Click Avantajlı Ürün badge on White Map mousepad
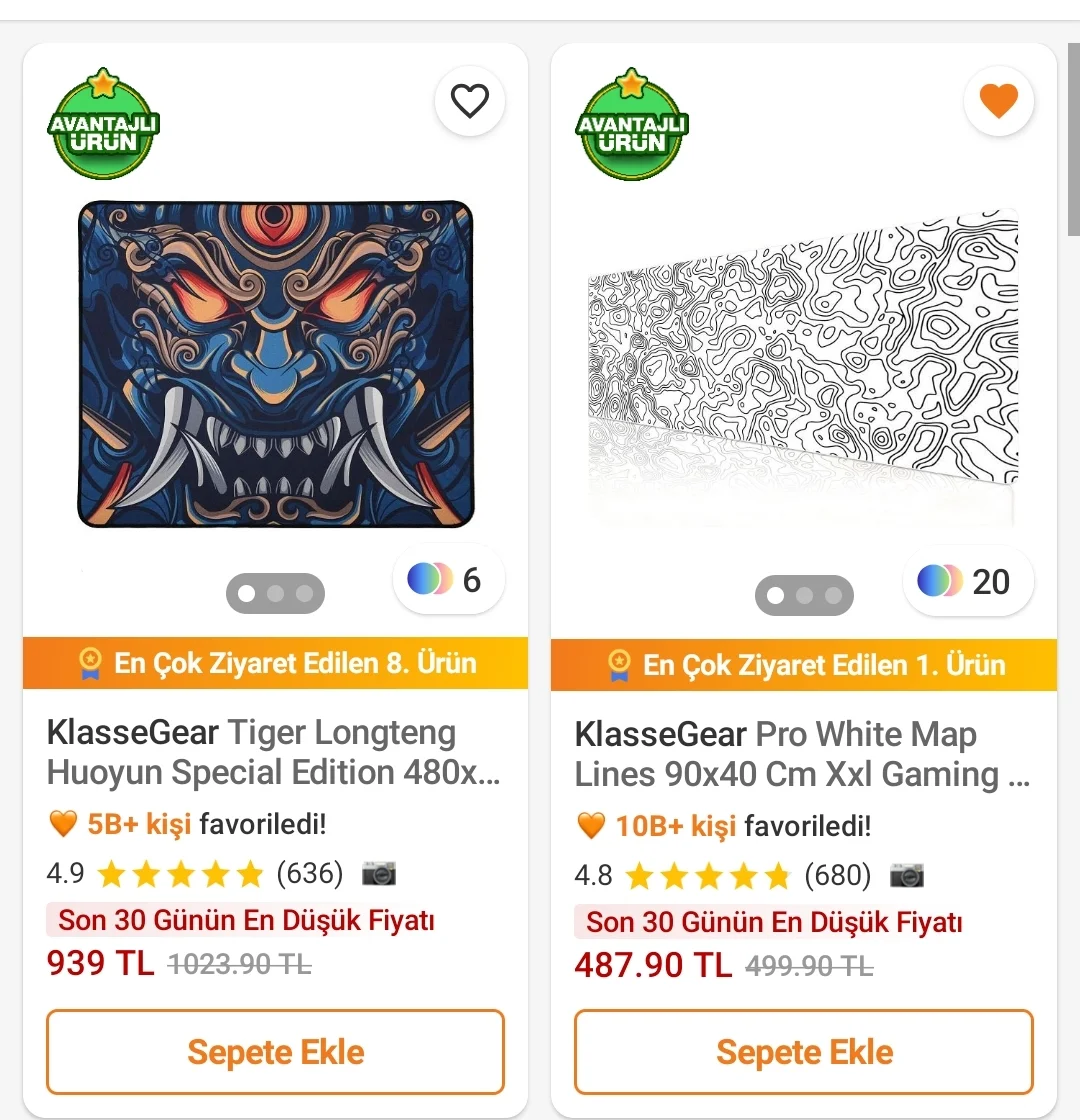The image size is (1080, 1120). [632, 126]
